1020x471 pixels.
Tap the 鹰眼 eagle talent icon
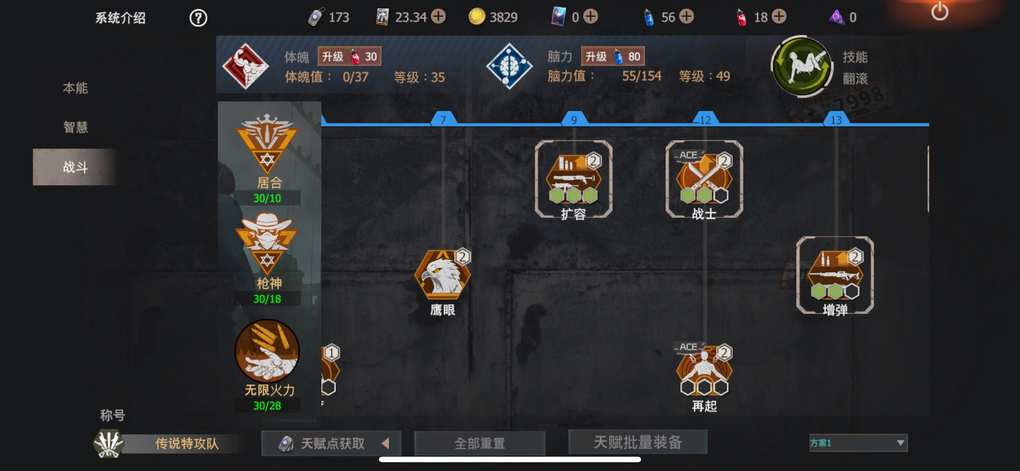[x=443, y=275]
